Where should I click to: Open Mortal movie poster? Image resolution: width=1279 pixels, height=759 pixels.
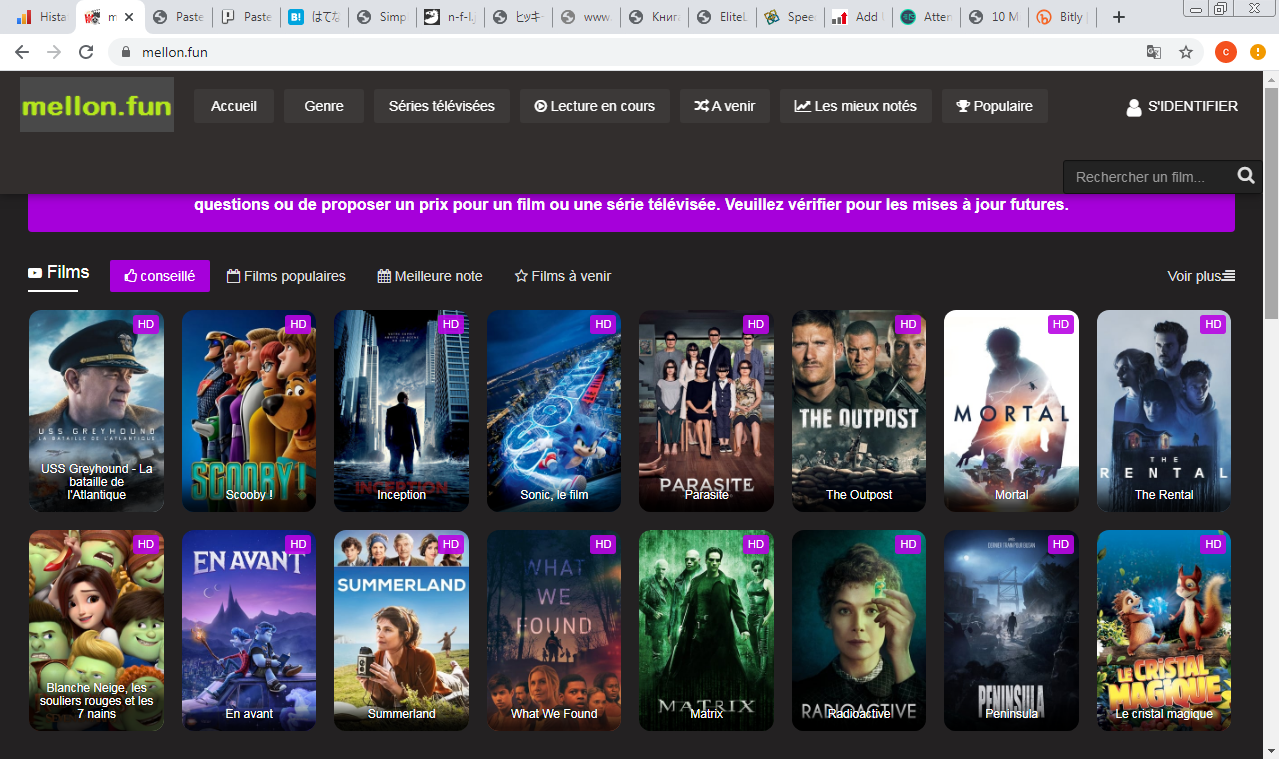pos(1012,411)
